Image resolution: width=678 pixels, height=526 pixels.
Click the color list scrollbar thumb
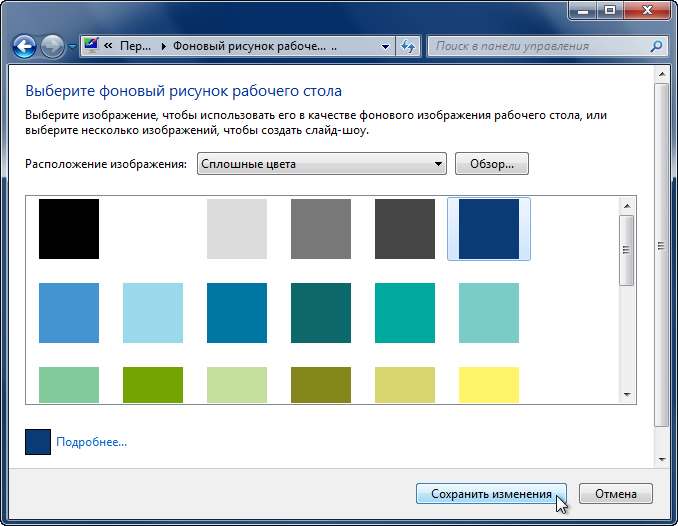(x=627, y=250)
